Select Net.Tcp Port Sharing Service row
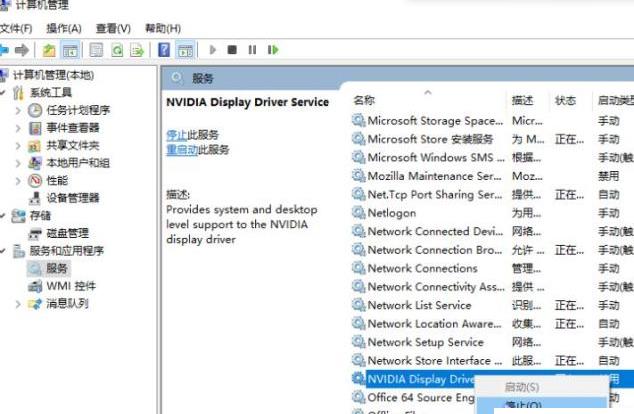Image resolution: width=634 pixels, height=414 pixels. [492, 195]
